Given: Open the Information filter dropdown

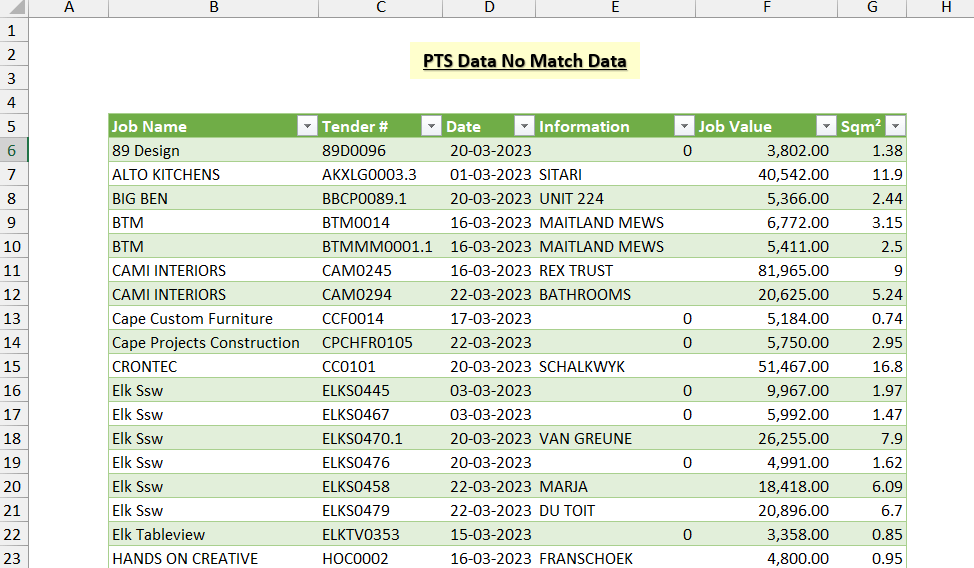Looking at the screenshot, I should pos(684,126).
